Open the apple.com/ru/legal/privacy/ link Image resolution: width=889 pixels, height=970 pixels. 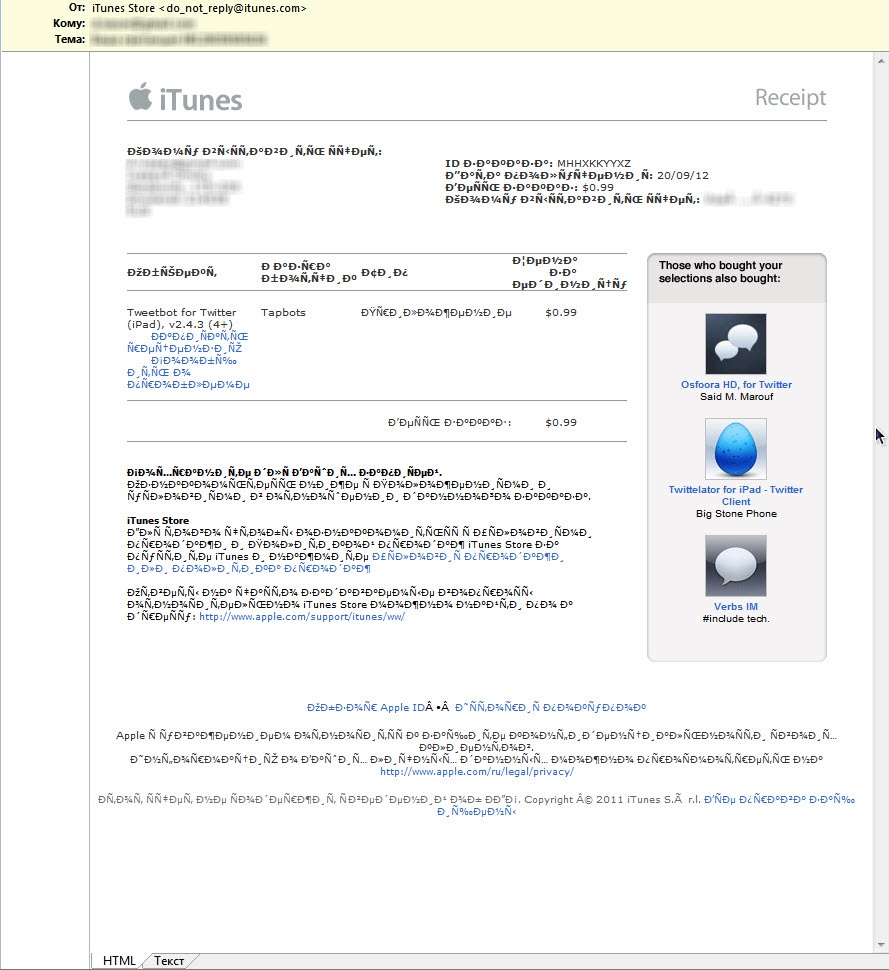click(x=477, y=771)
